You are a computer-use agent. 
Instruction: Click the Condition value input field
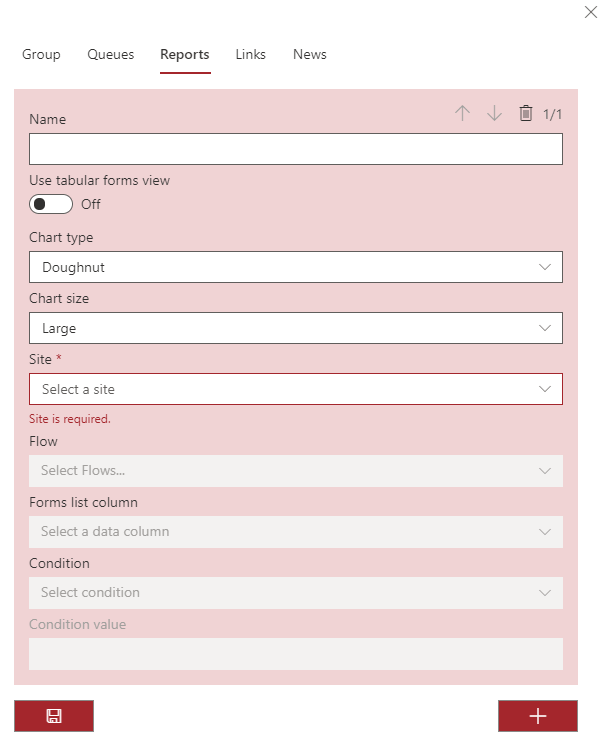(x=296, y=654)
